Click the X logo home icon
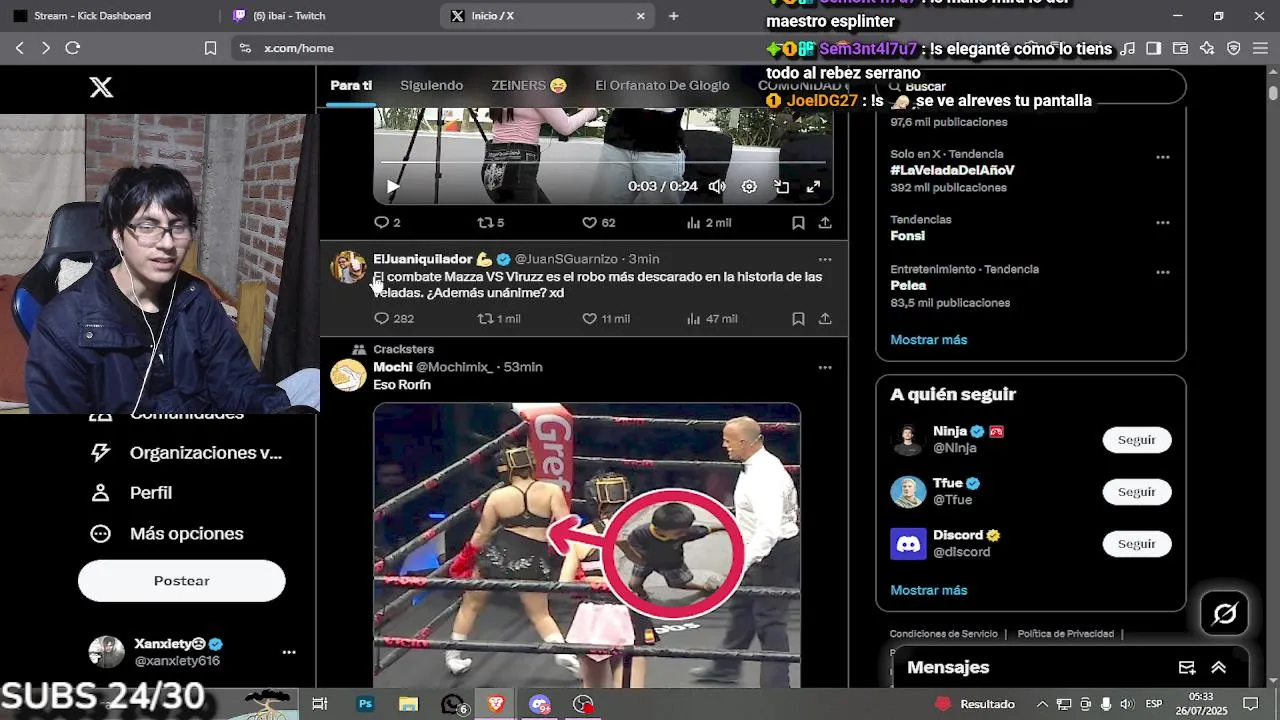This screenshot has width=1280, height=720. click(x=101, y=87)
